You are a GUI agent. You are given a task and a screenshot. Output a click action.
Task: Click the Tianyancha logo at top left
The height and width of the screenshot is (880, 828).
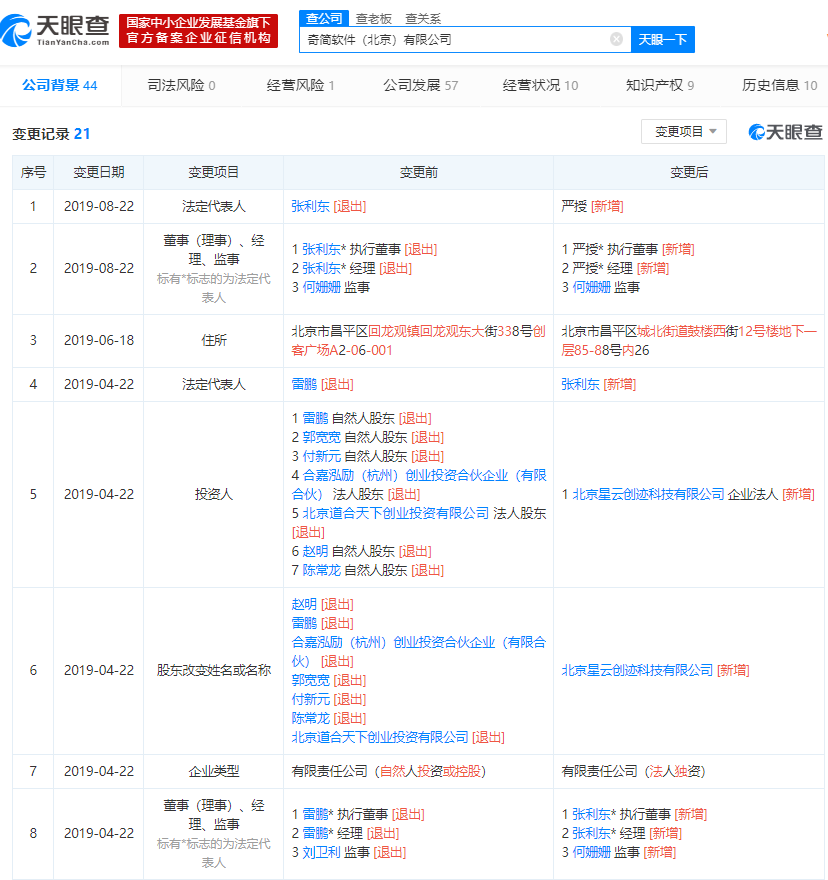click(56, 31)
